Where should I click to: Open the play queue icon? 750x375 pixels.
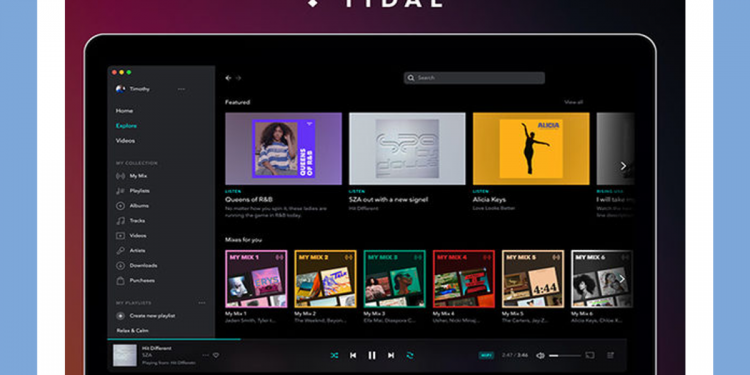coord(610,355)
